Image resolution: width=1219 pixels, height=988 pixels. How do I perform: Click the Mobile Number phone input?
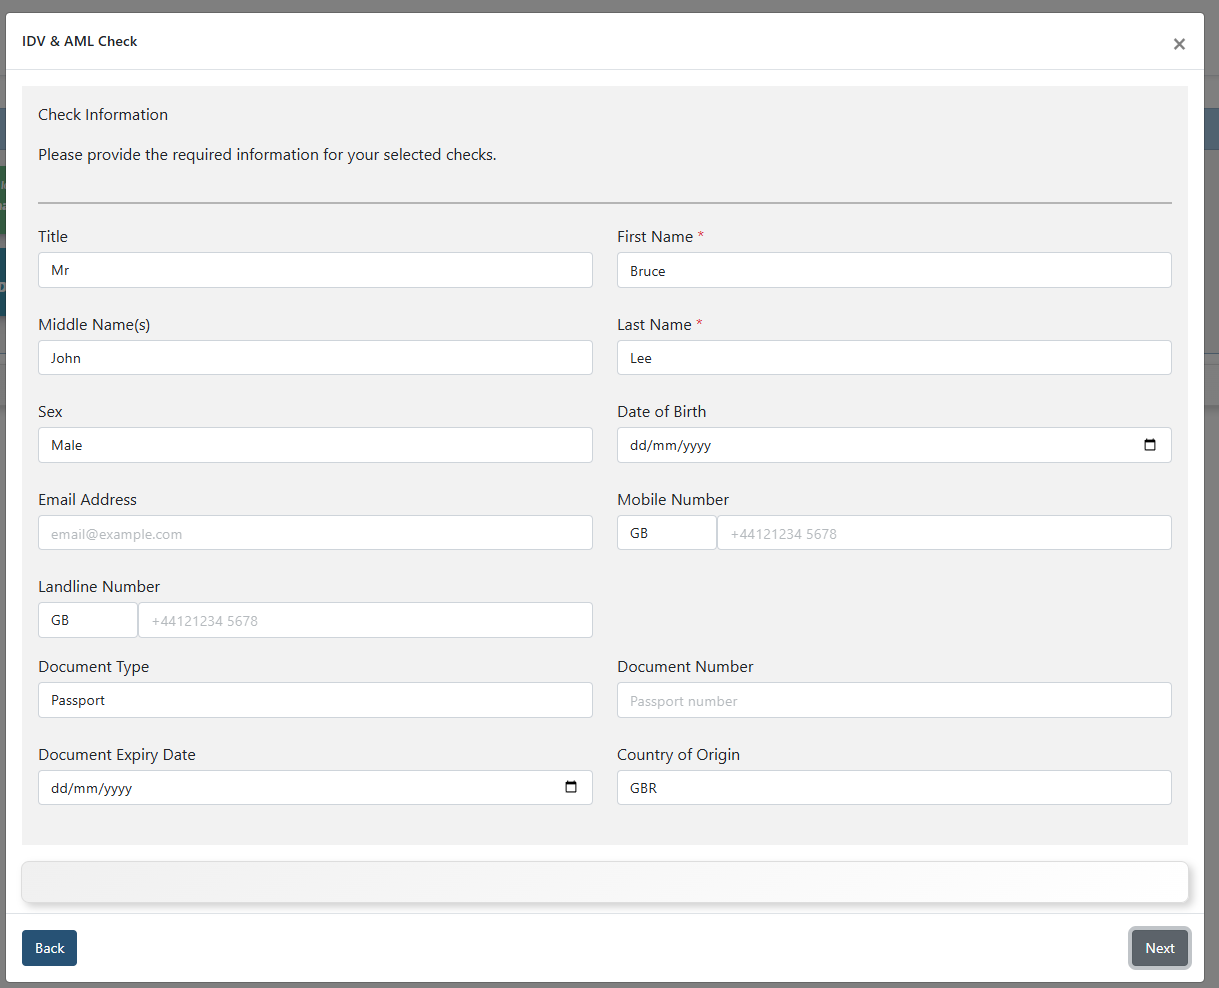point(944,533)
